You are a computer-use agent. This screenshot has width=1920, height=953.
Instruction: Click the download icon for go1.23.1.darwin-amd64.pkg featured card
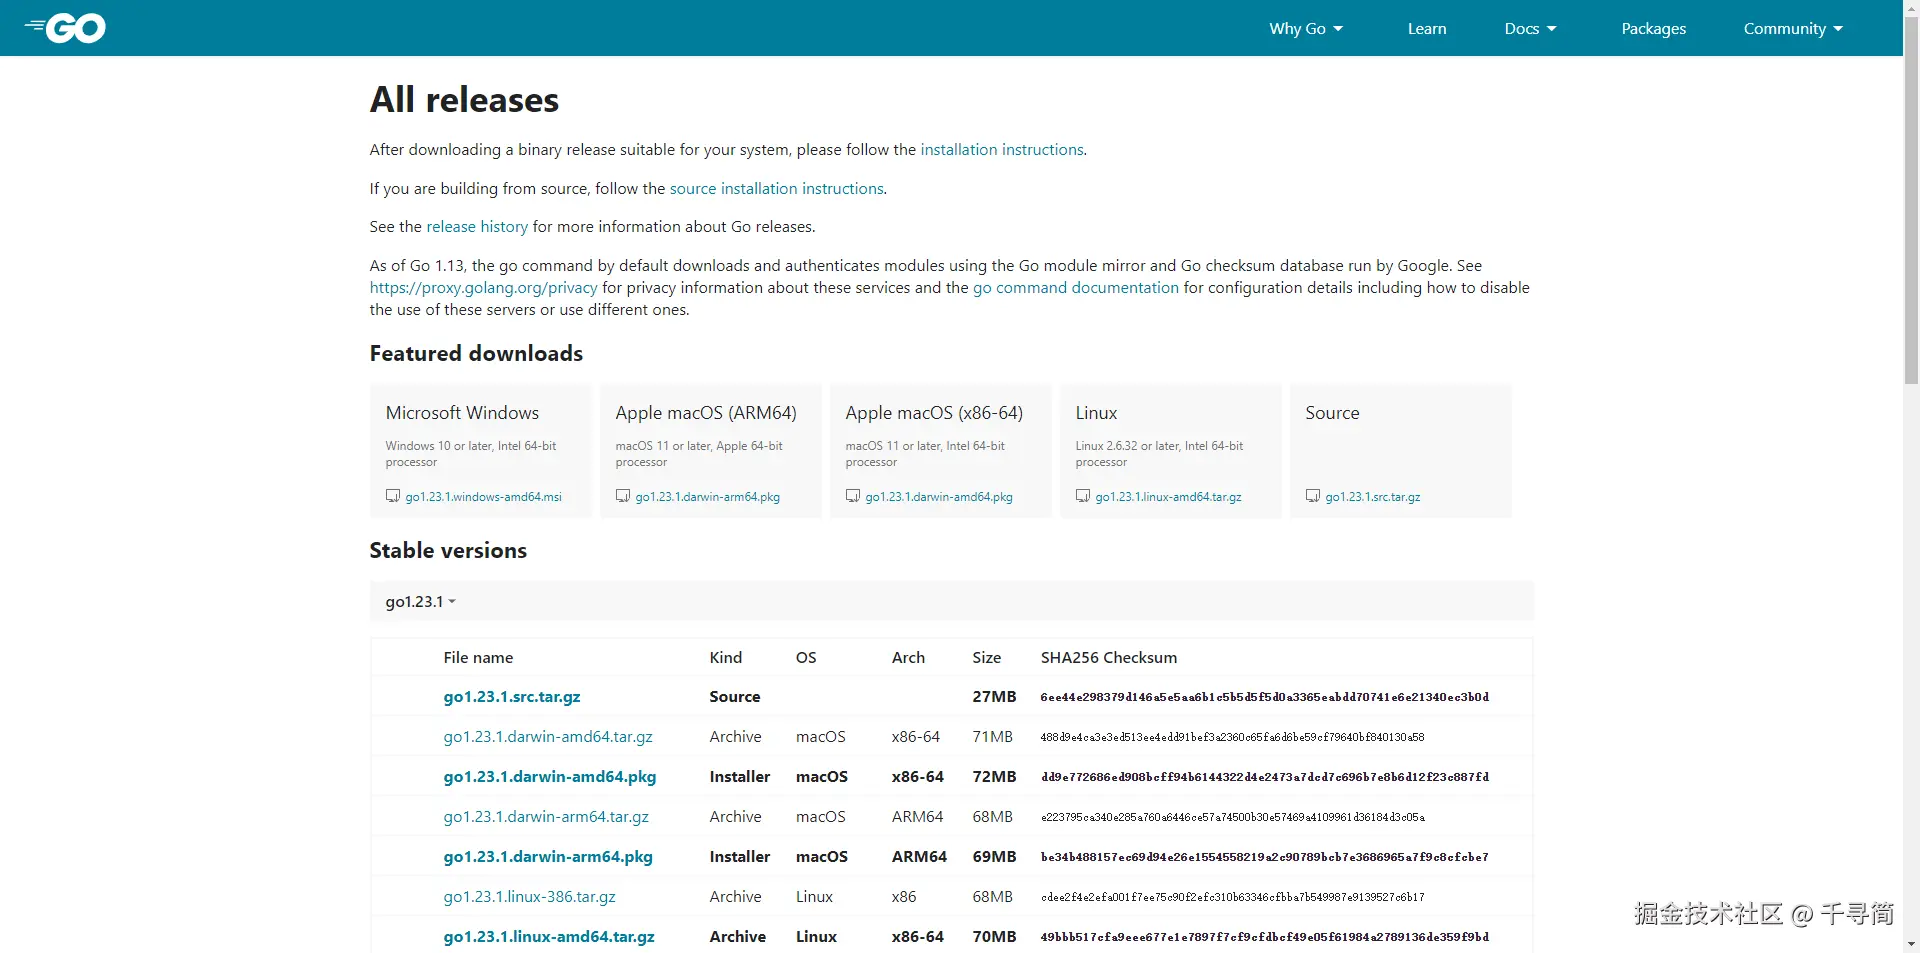[x=853, y=496]
